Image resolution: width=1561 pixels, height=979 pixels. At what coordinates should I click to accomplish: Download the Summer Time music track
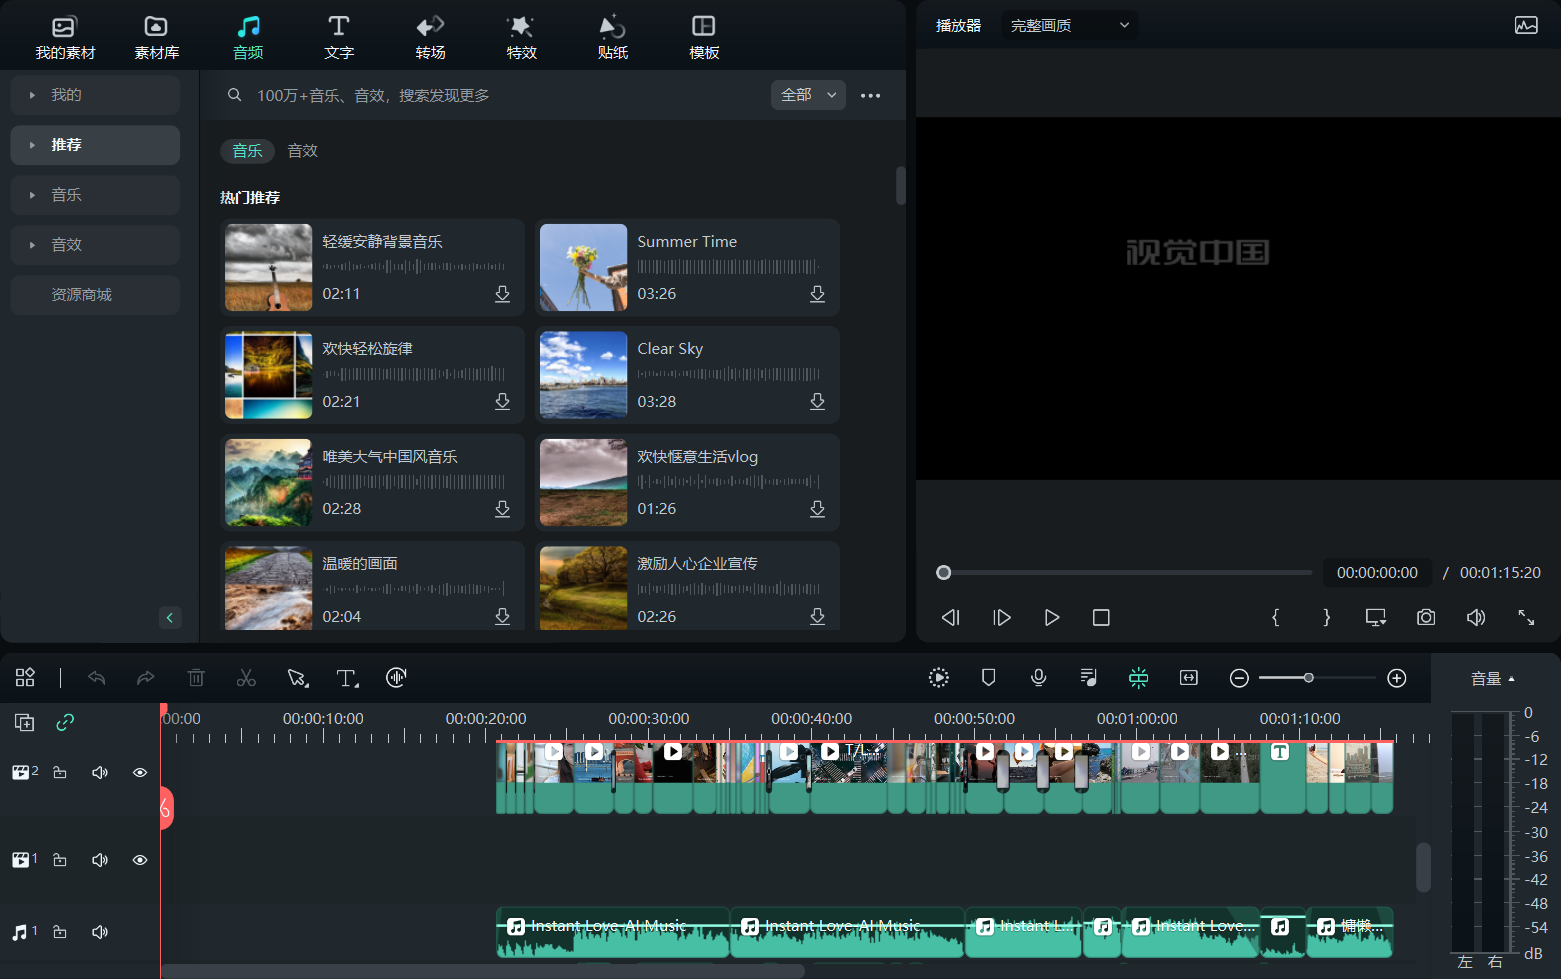(x=817, y=294)
